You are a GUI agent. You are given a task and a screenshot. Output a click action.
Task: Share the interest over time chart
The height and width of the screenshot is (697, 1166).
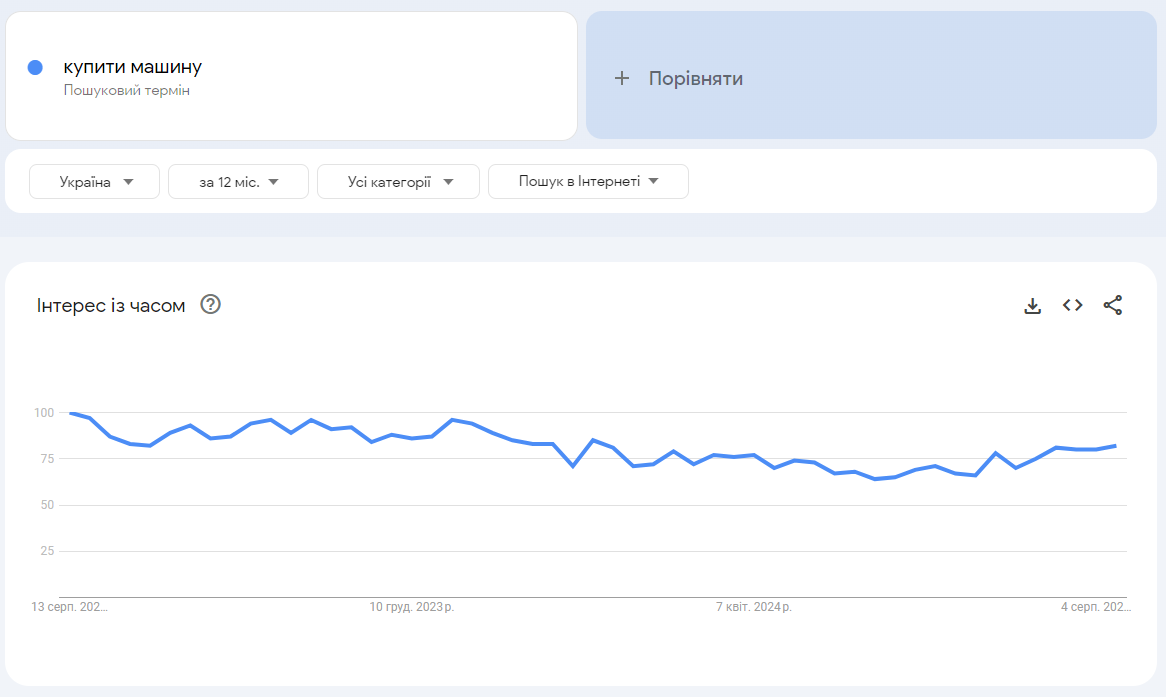1112,305
